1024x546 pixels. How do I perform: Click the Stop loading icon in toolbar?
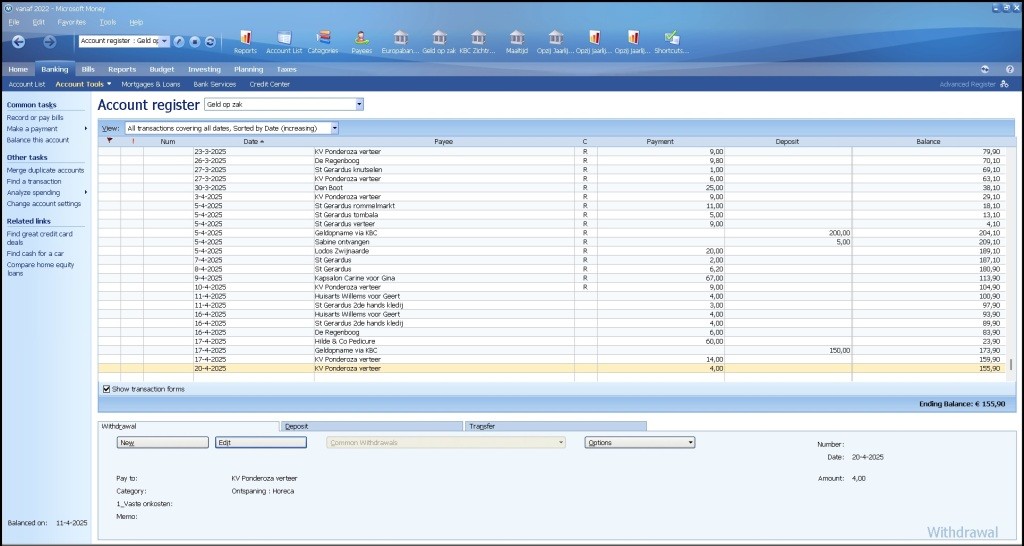195,41
